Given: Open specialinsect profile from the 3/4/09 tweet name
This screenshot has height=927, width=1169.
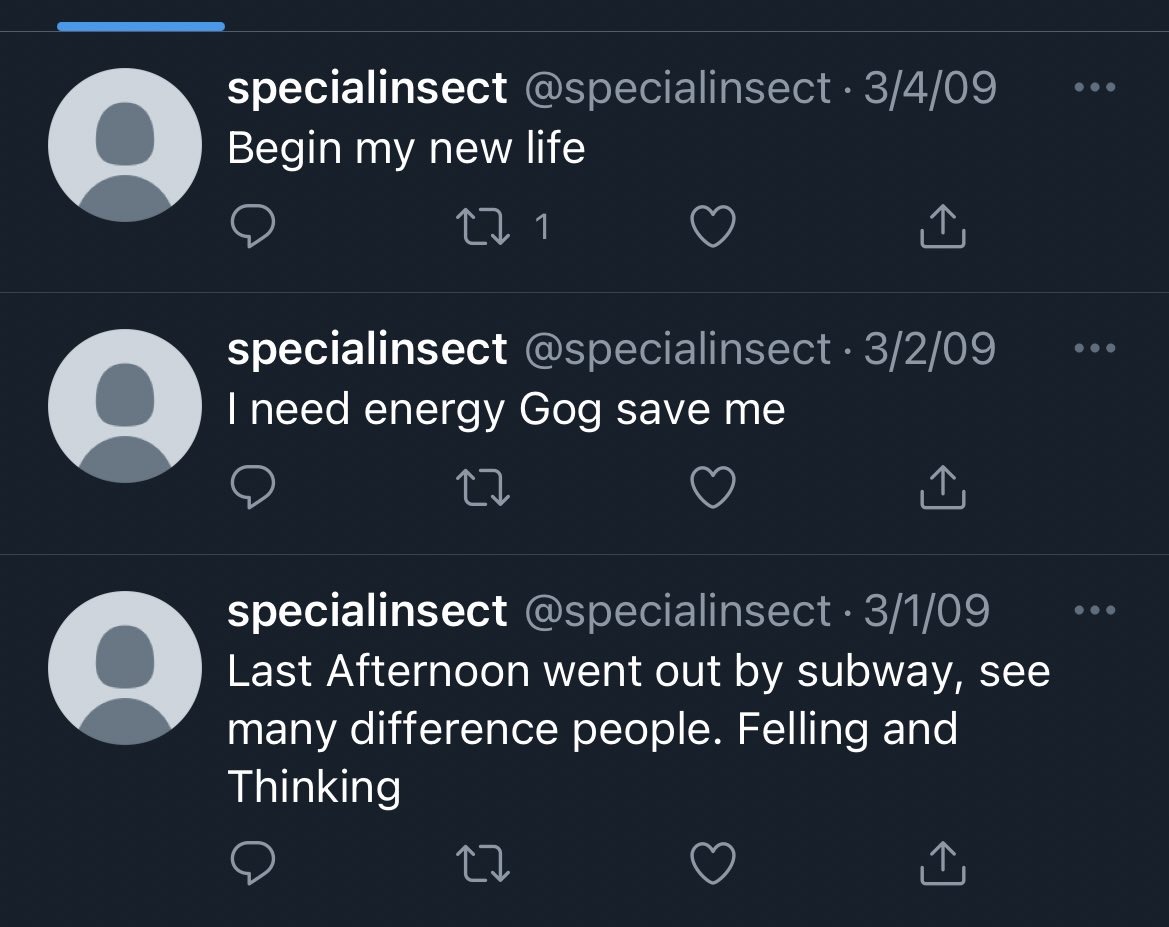Looking at the screenshot, I should pyautogui.click(x=367, y=89).
